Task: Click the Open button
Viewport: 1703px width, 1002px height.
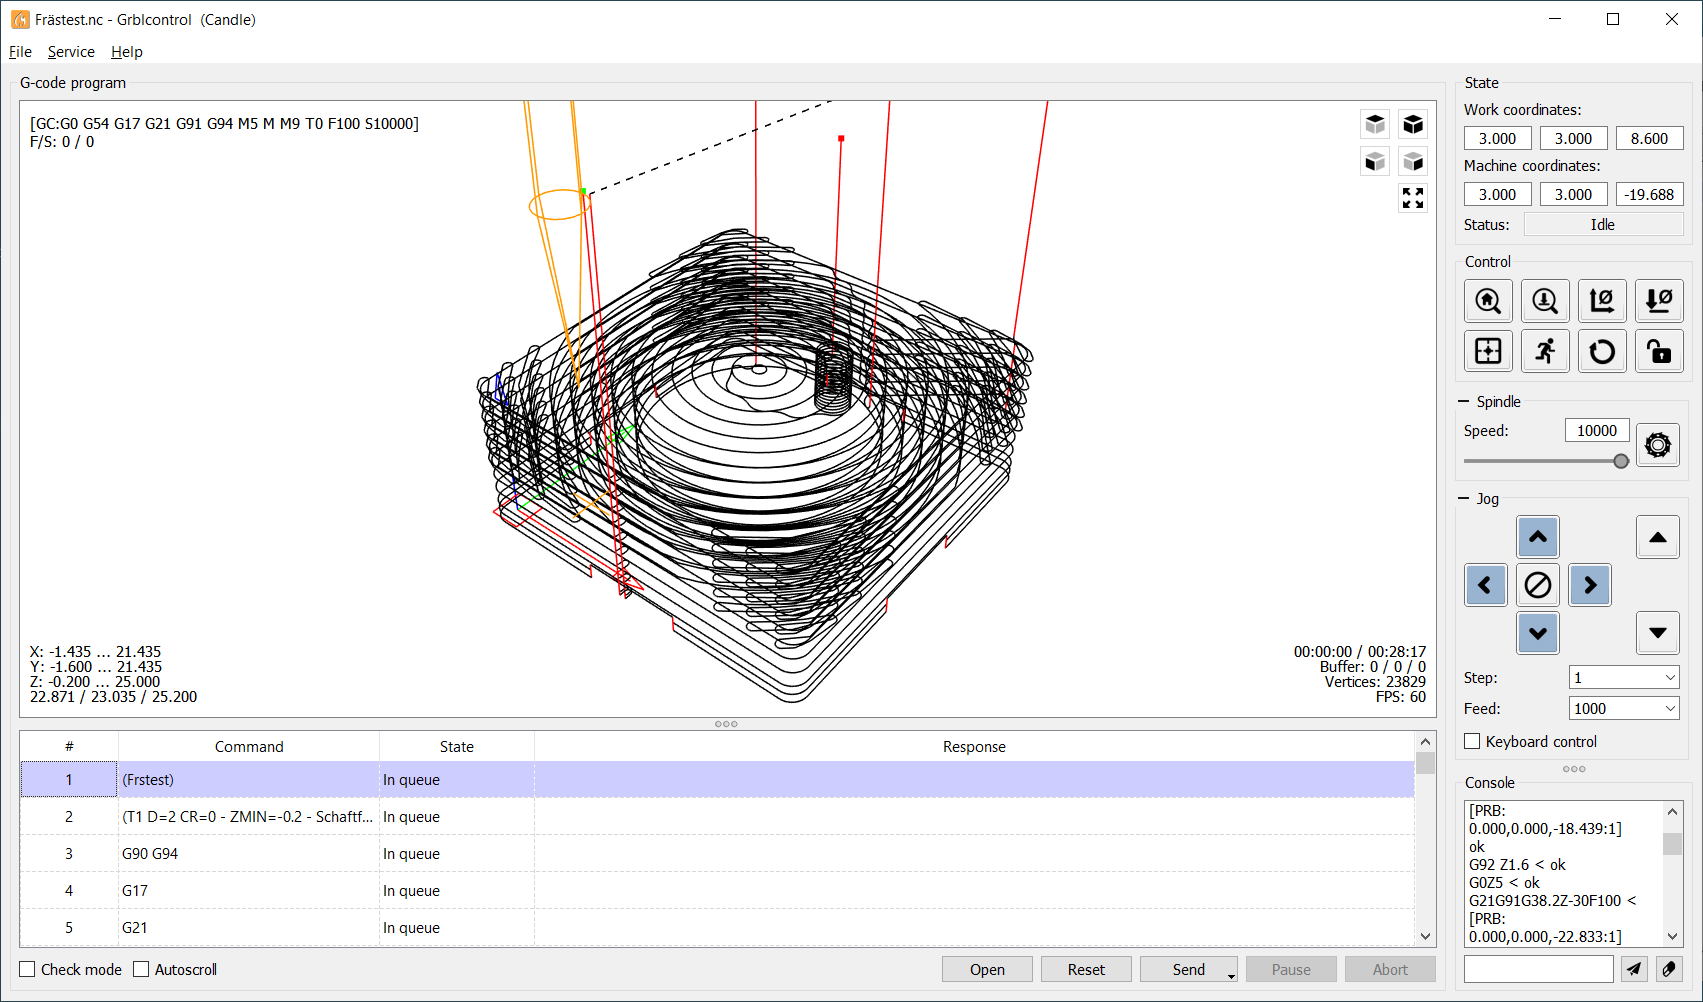Action: pos(987,970)
